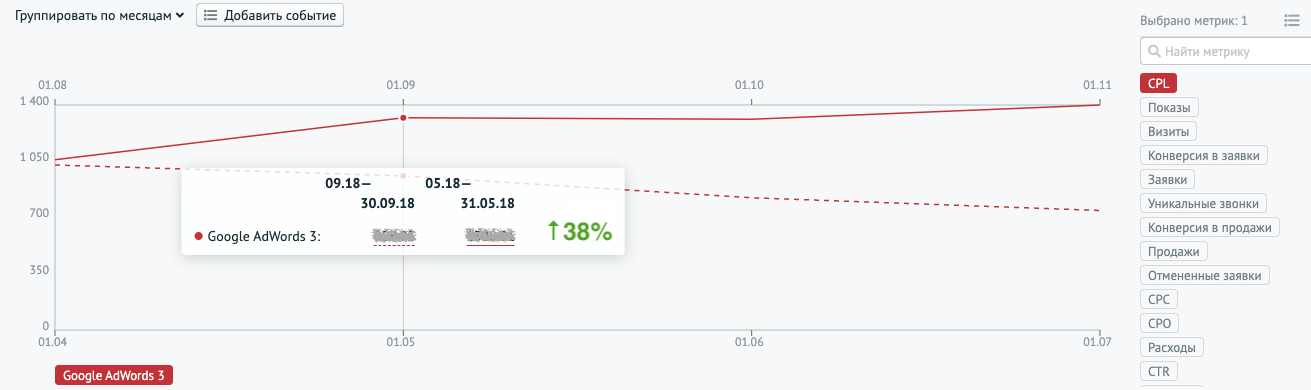
Task: Focus the 'Найти метрику' search field
Action: coord(1225,51)
